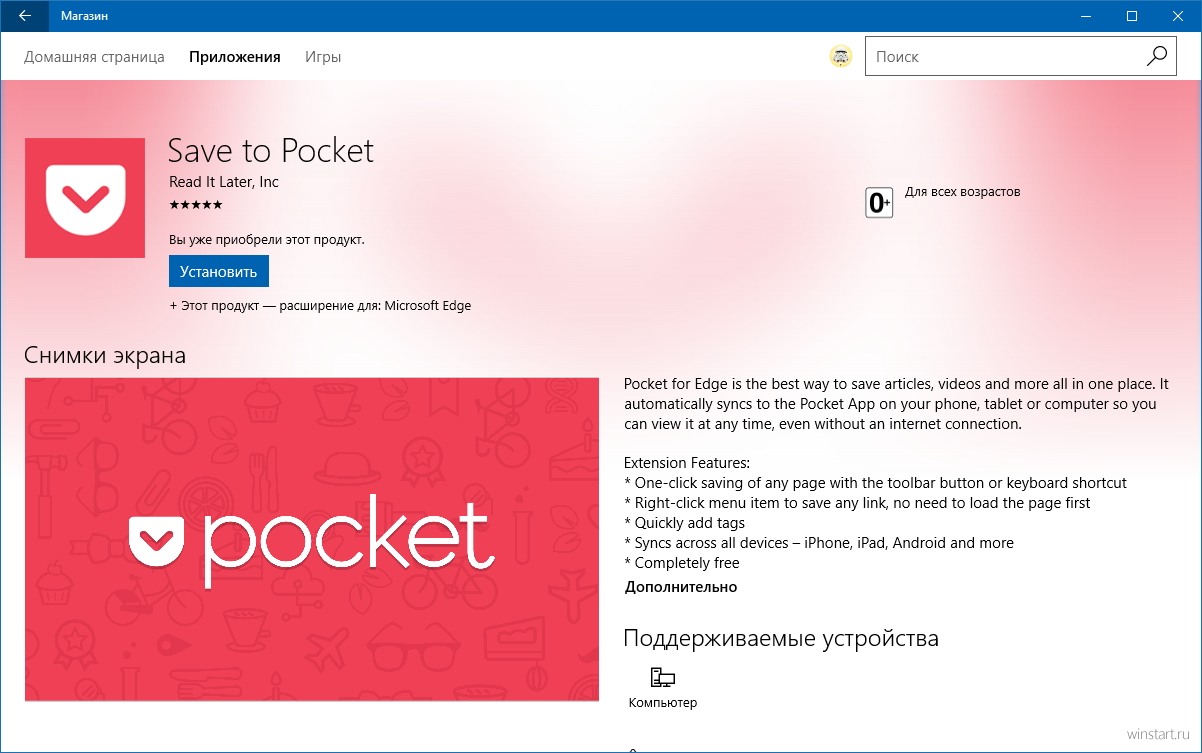This screenshot has height=753, width=1202.
Task: Click the Microsoft Edge extension note
Action: pos(320,306)
